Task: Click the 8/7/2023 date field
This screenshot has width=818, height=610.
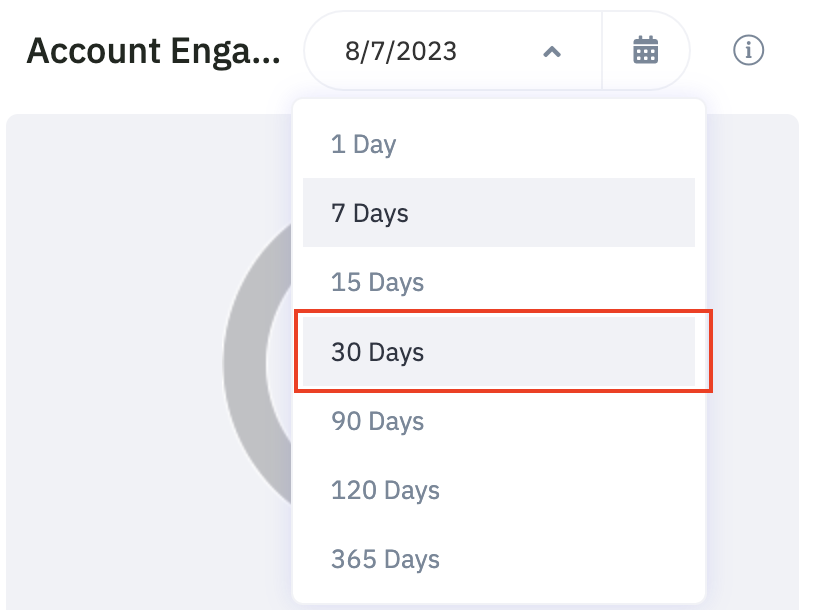Action: tap(401, 51)
